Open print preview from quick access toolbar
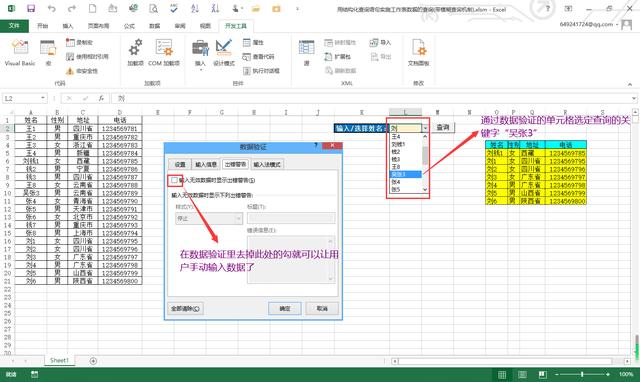The height and width of the screenshot is (382, 640). point(153,8)
